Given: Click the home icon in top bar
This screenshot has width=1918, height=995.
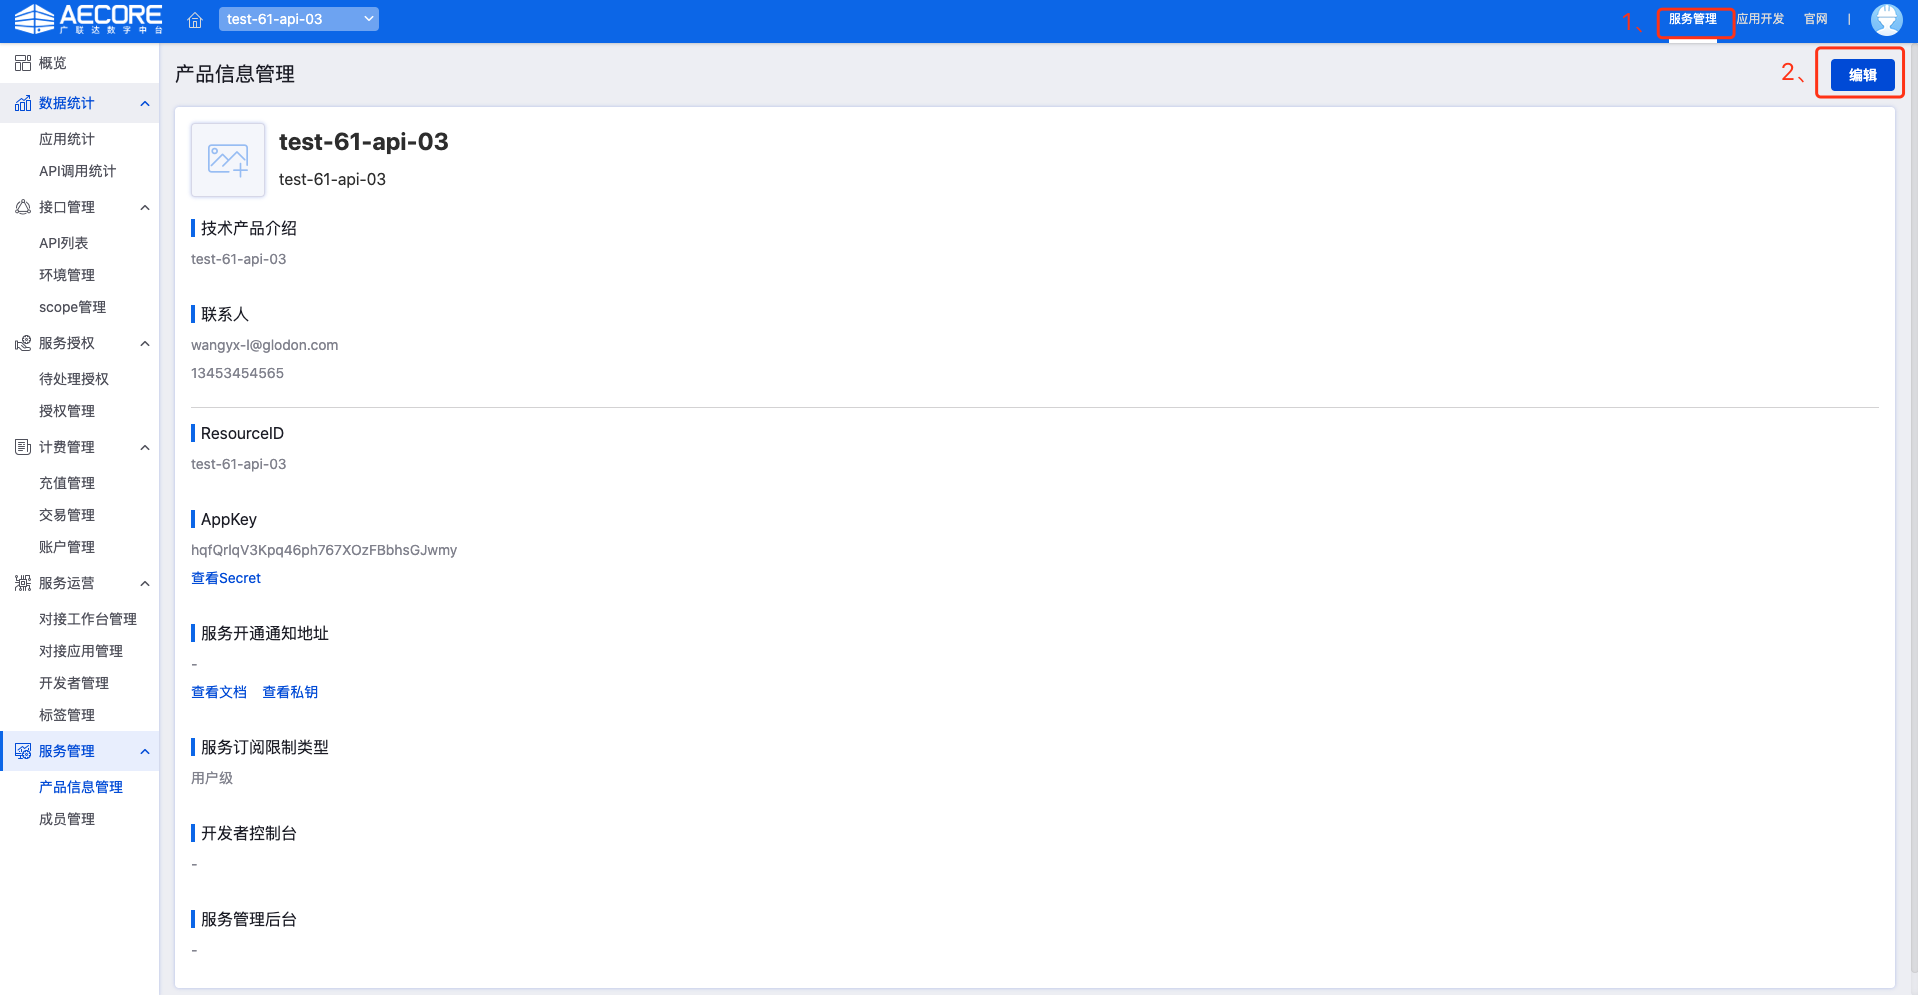Looking at the screenshot, I should 195,20.
